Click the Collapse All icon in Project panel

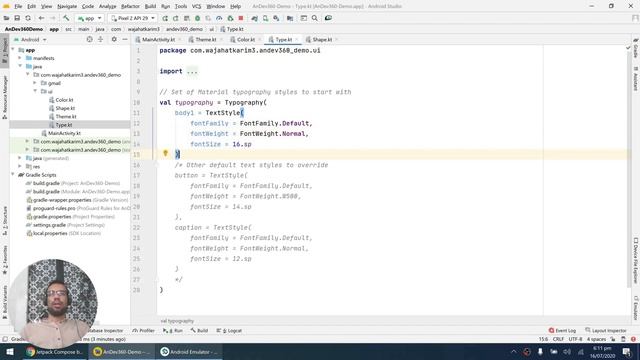tap(100, 39)
